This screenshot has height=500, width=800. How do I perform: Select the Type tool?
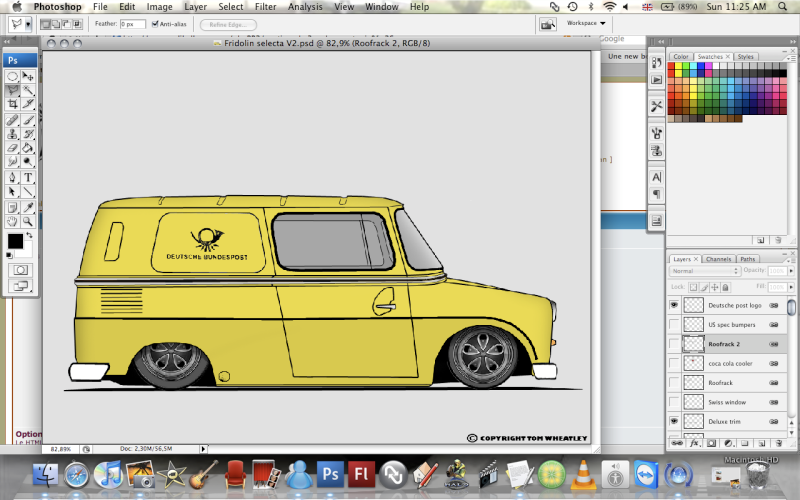(28, 178)
